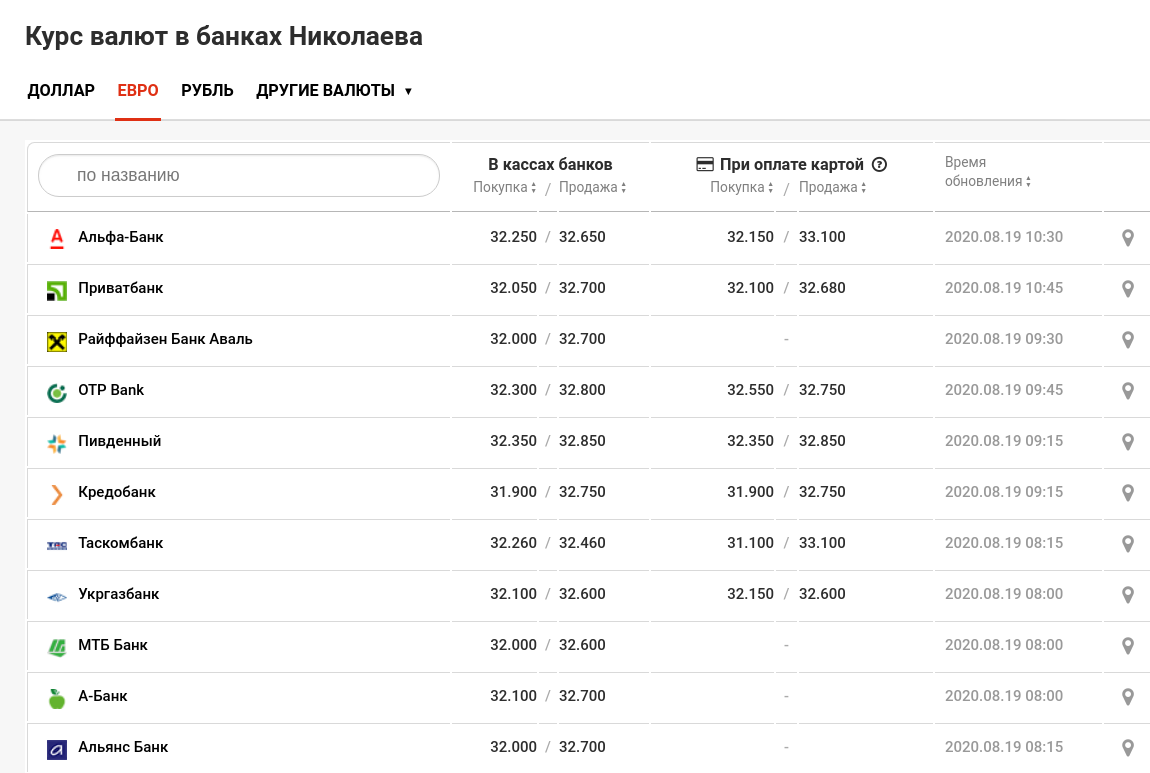Select the ЕВРО tab
Viewport: 1150px width, 773px height.
(x=138, y=91)
